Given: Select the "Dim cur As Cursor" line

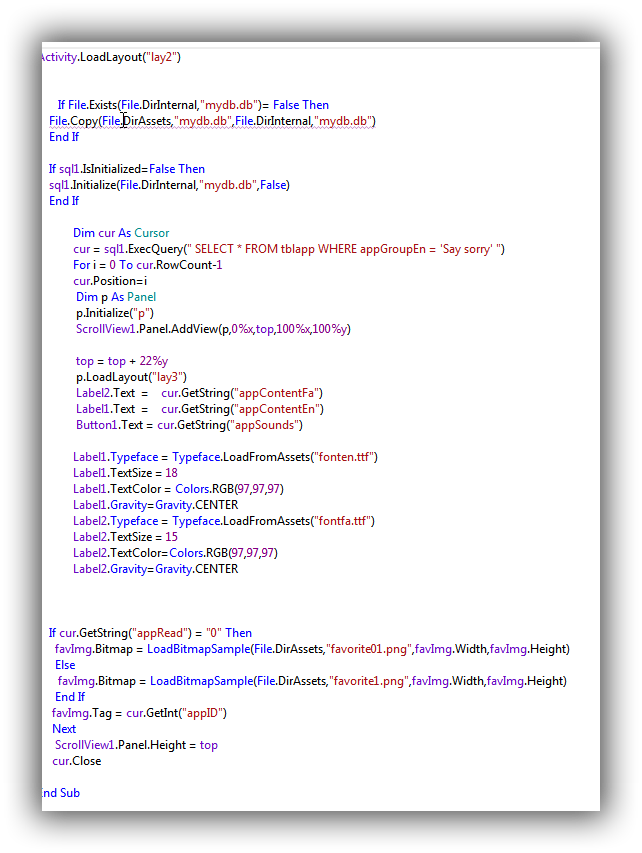Looking at the screenshot, I should point(121,233).
